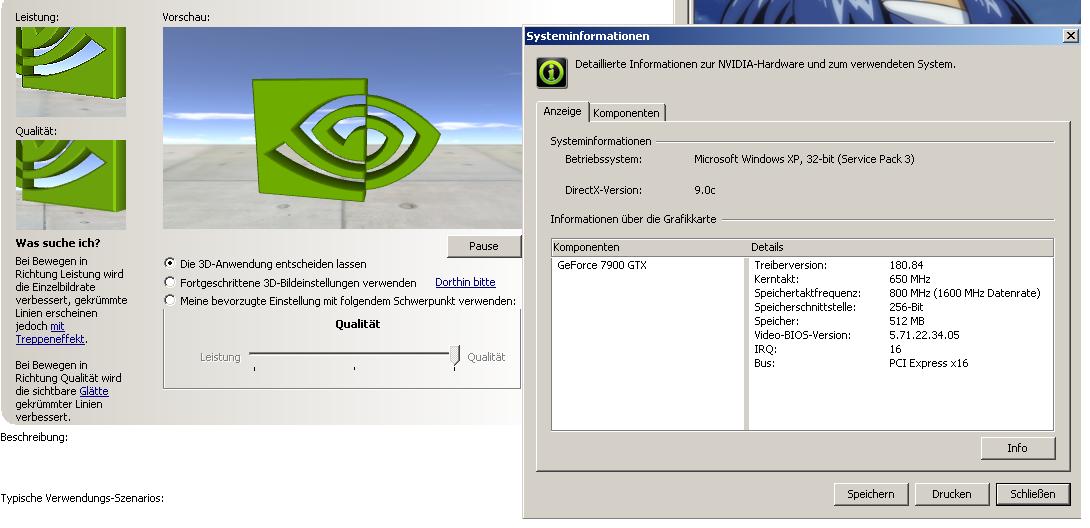Pause the 3D preview animation

pyautogui.click(x=484, y=246)
